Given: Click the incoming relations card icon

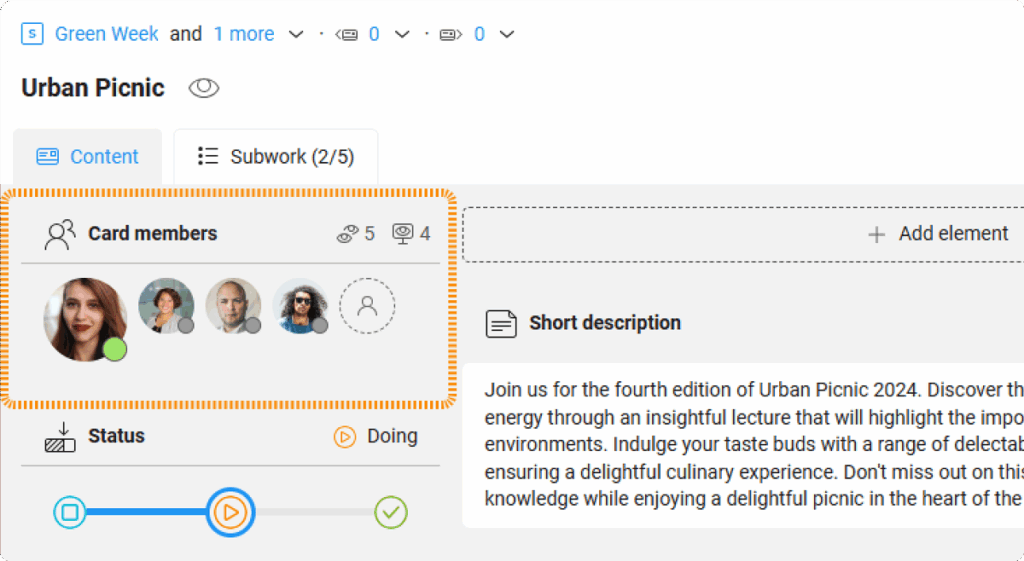Looking at the screenshot, I should (347, 35).
